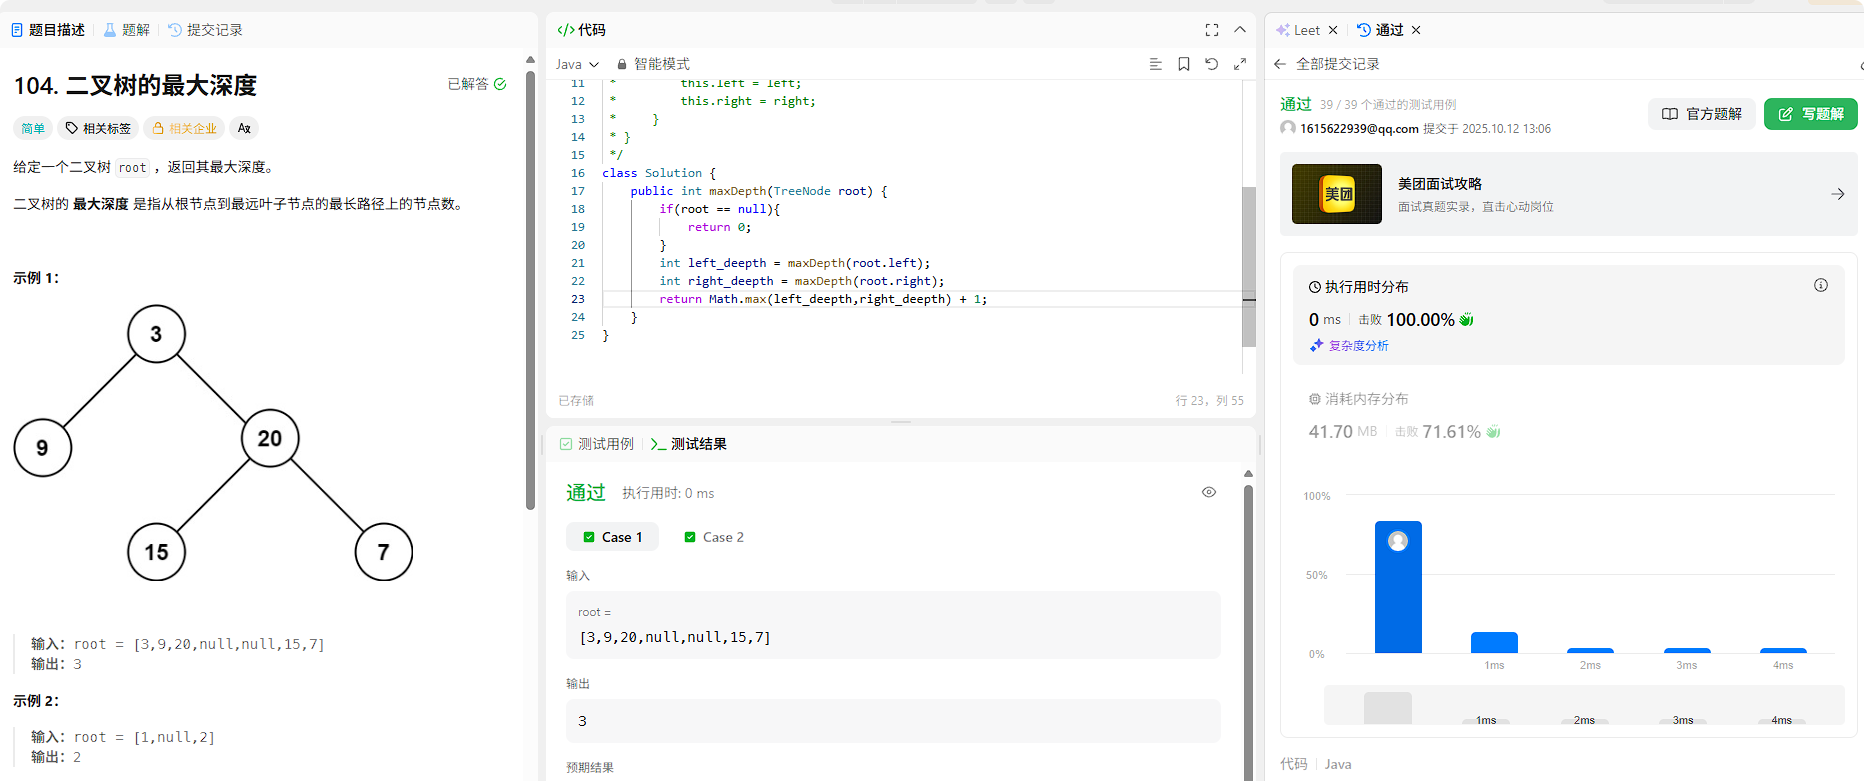Click the clapping icon beside 71.61%

(1493, 432)
